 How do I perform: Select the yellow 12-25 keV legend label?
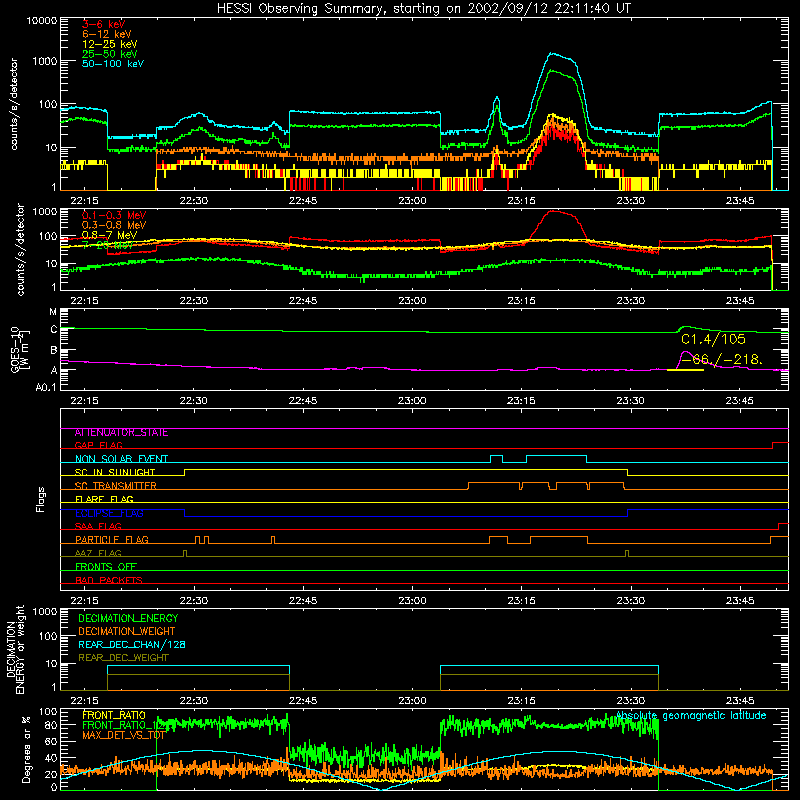pos(110,44)
